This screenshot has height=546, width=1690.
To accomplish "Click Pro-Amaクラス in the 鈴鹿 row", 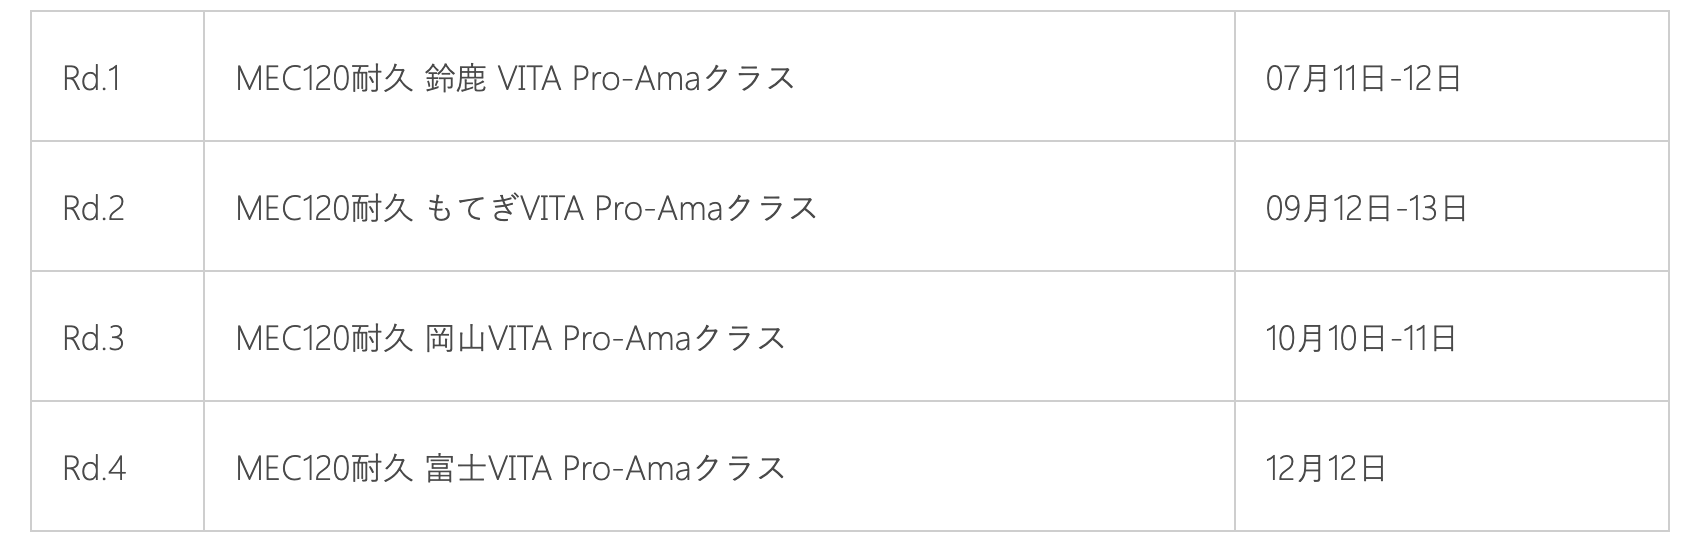I will pyautogui.click(x=683, y=78).
